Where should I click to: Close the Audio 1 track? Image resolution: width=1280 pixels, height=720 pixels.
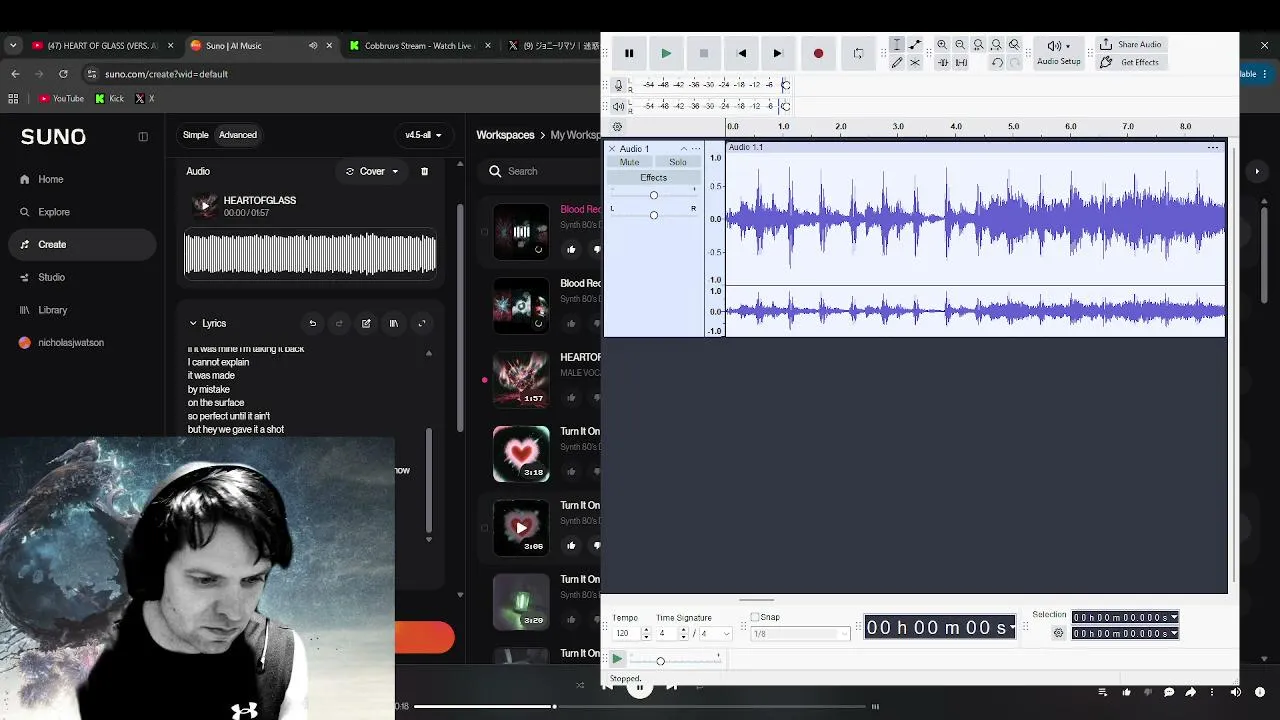(x=612, y=149)
